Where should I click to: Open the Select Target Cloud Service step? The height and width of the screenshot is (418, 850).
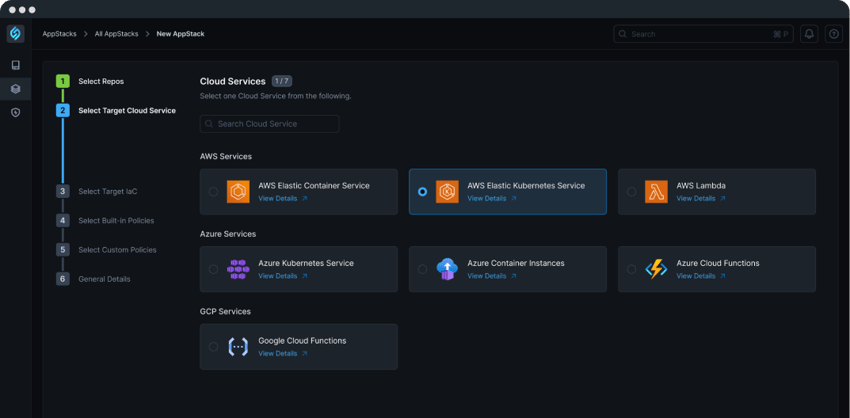pyautogui.click(x=127, y=111)
